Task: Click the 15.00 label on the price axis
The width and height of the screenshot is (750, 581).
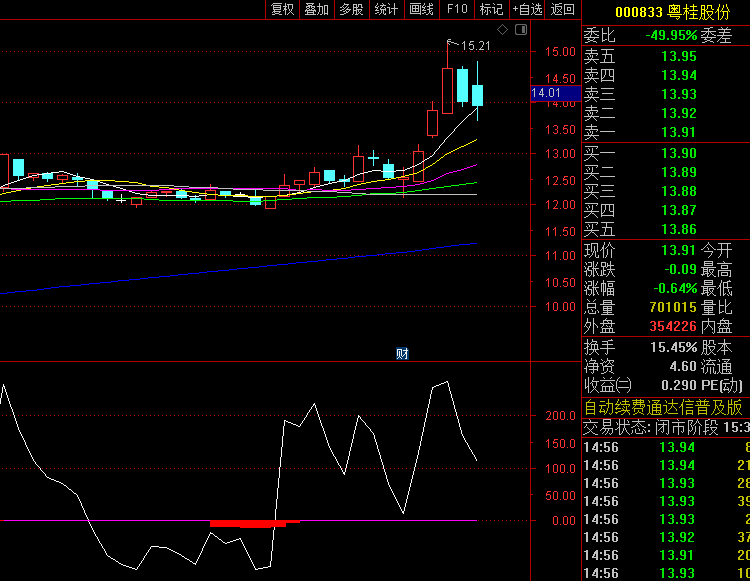Action: (x=560, y=52)
